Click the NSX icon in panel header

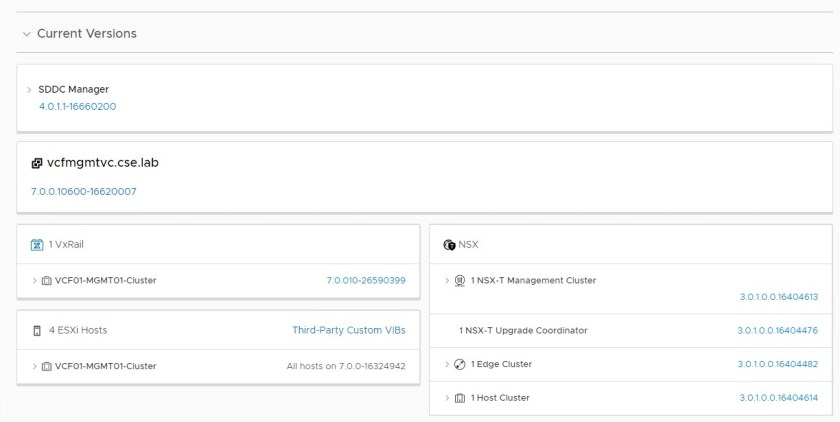(449, 245)
